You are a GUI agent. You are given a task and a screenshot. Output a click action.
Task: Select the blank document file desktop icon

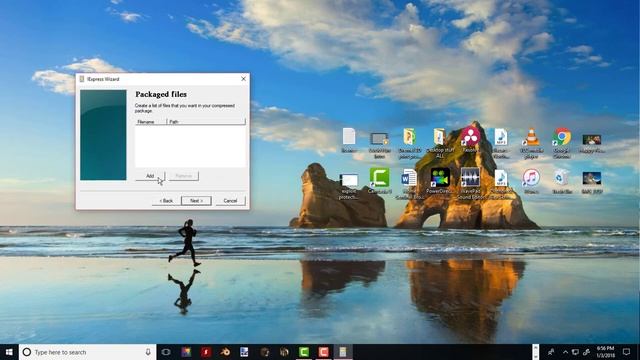coord(349,140)
